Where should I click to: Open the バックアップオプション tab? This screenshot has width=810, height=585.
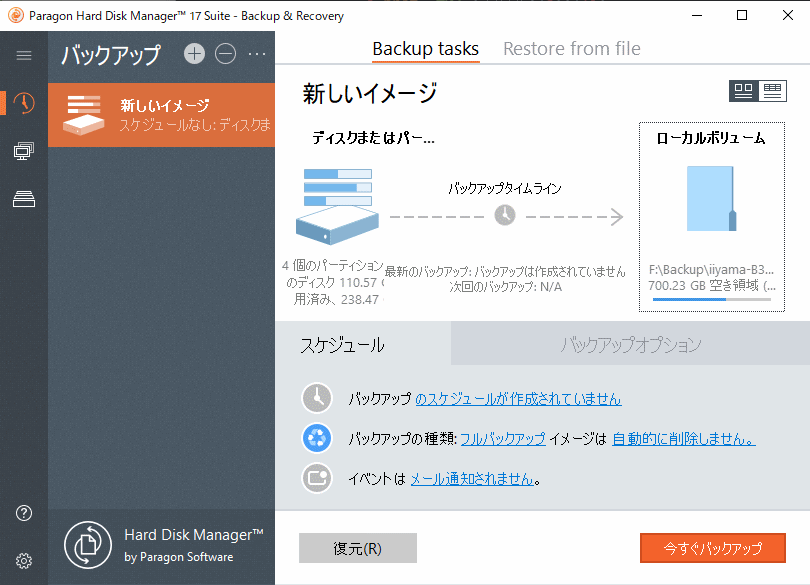630,345
